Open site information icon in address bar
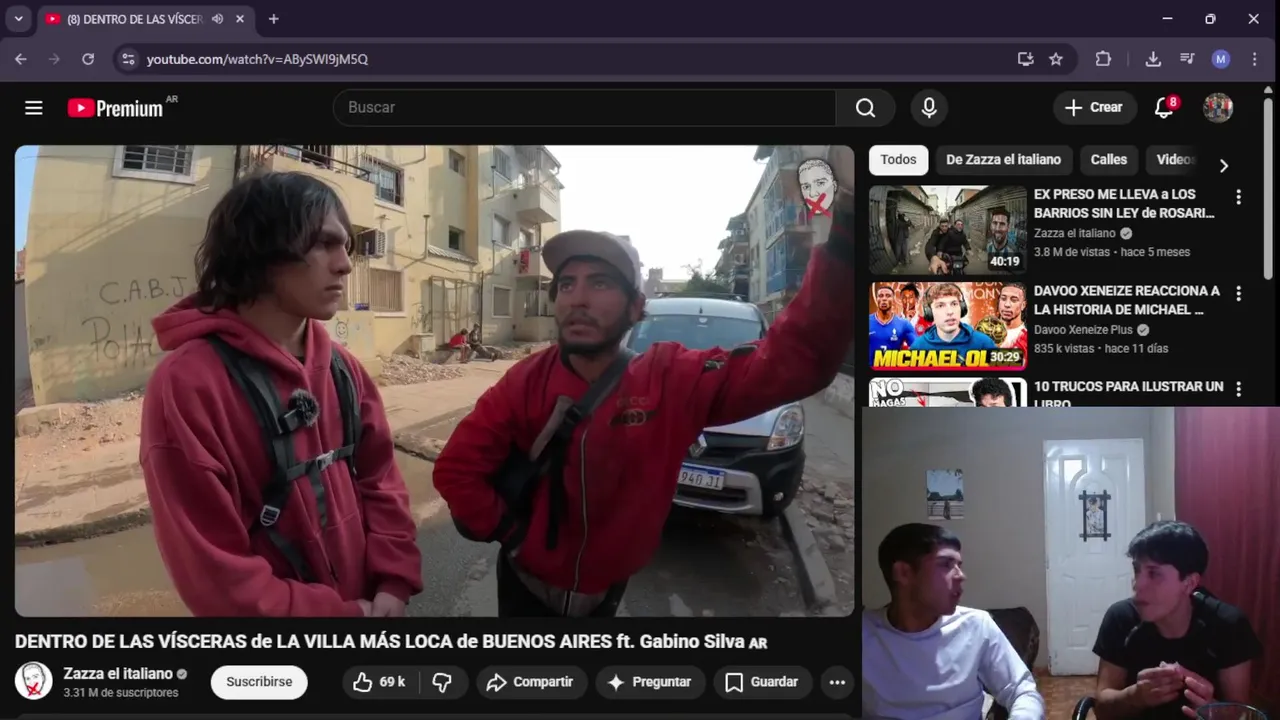 coord(128,59)
